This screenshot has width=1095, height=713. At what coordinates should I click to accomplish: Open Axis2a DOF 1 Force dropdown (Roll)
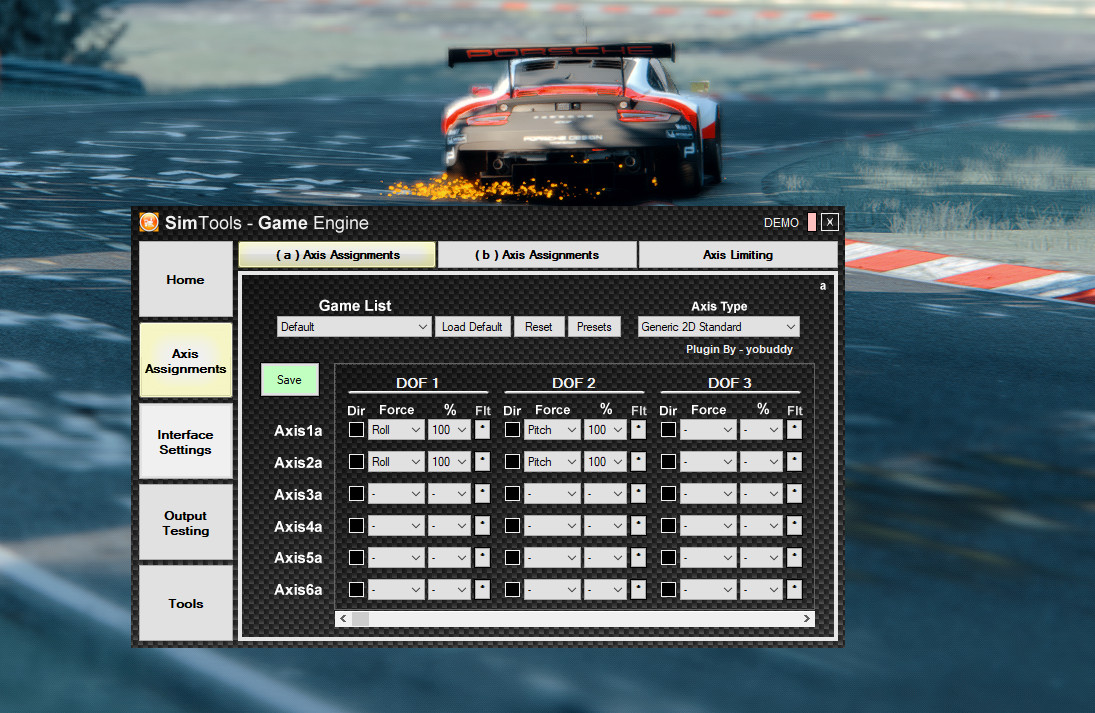click(x=396, y=462)
